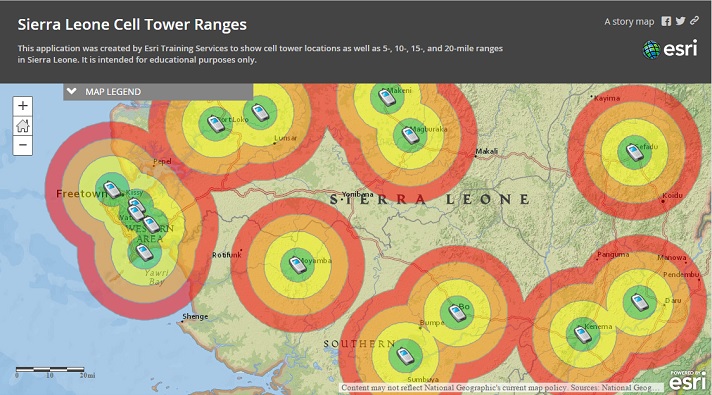The height and width of the screenshot is (395, 712).
Task: Select the cell tower icon at Freetown
Action: point(112,189)
